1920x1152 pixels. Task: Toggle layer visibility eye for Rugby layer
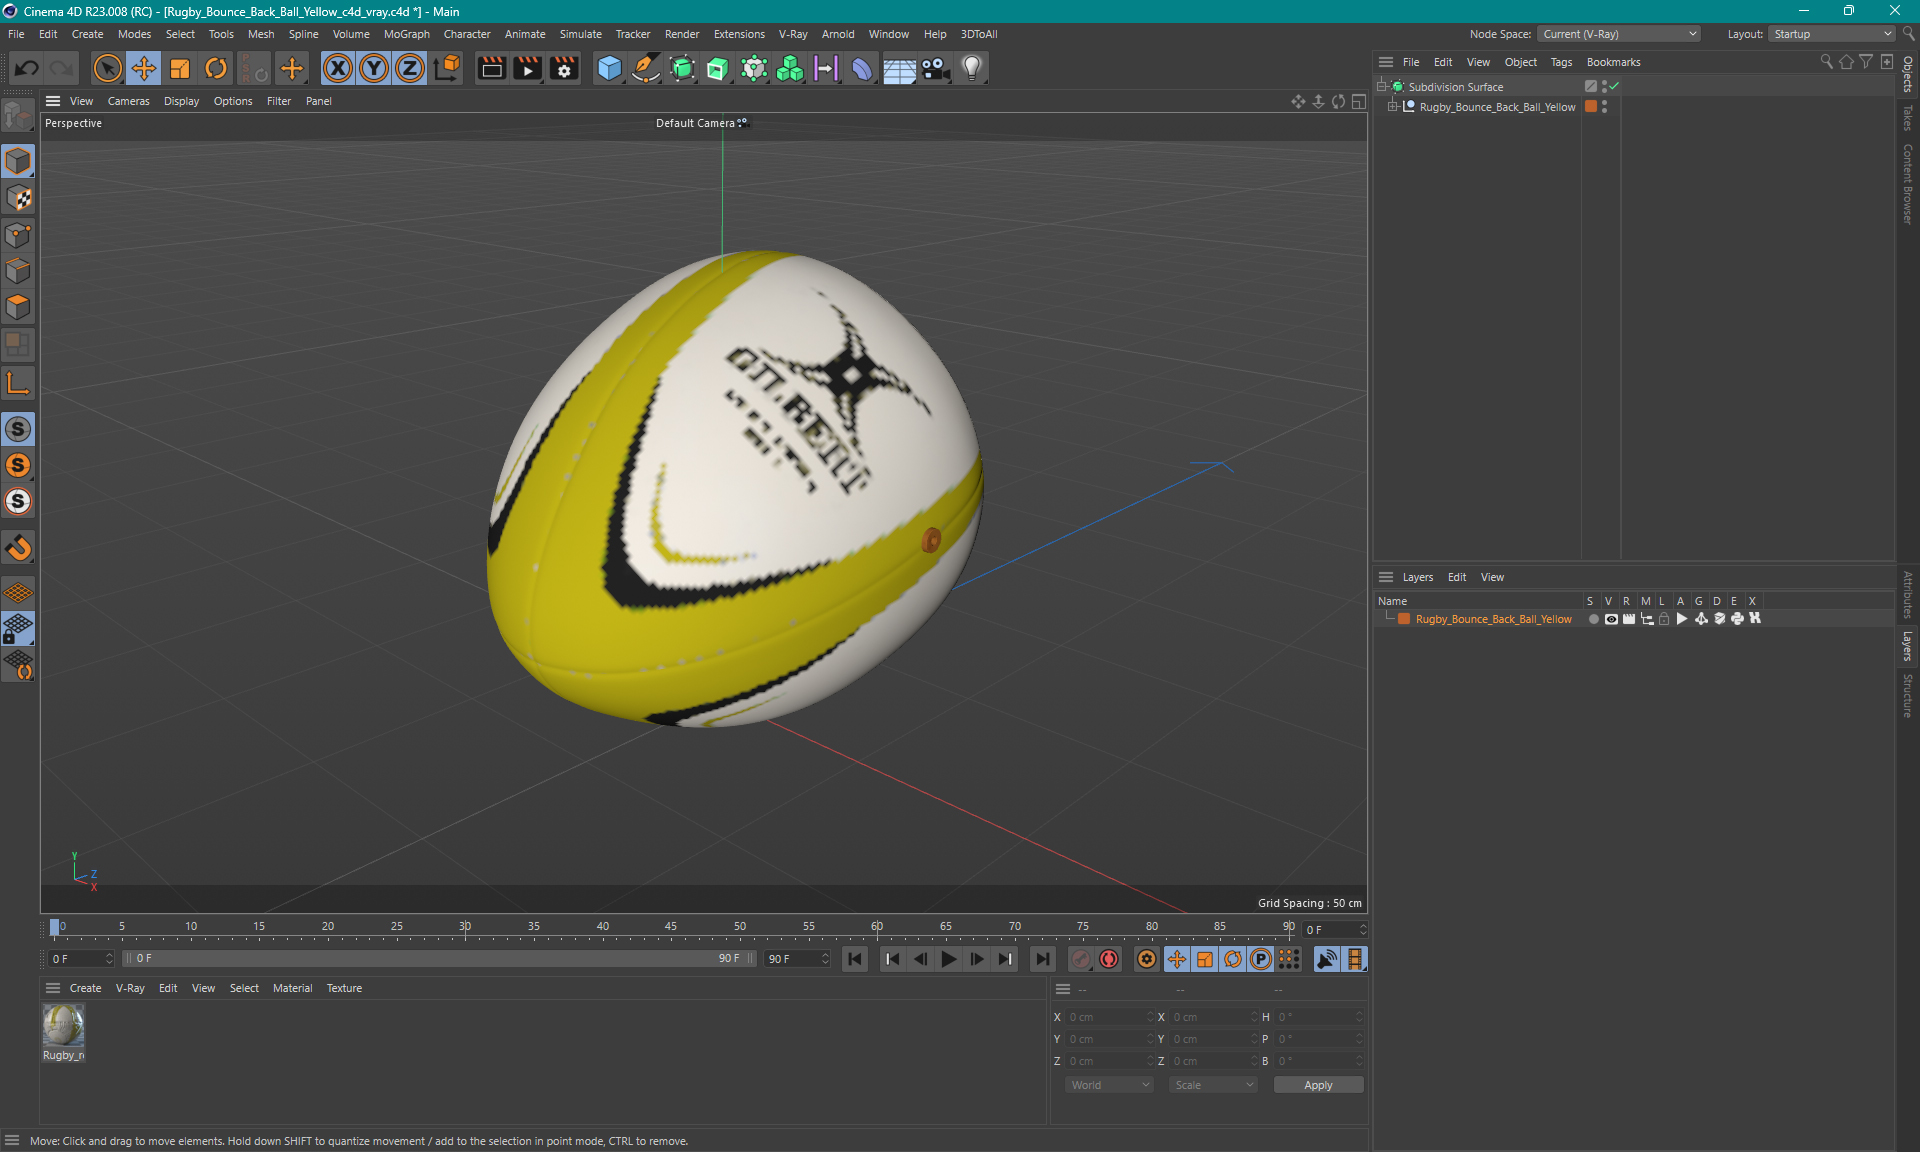[1611, 619]
